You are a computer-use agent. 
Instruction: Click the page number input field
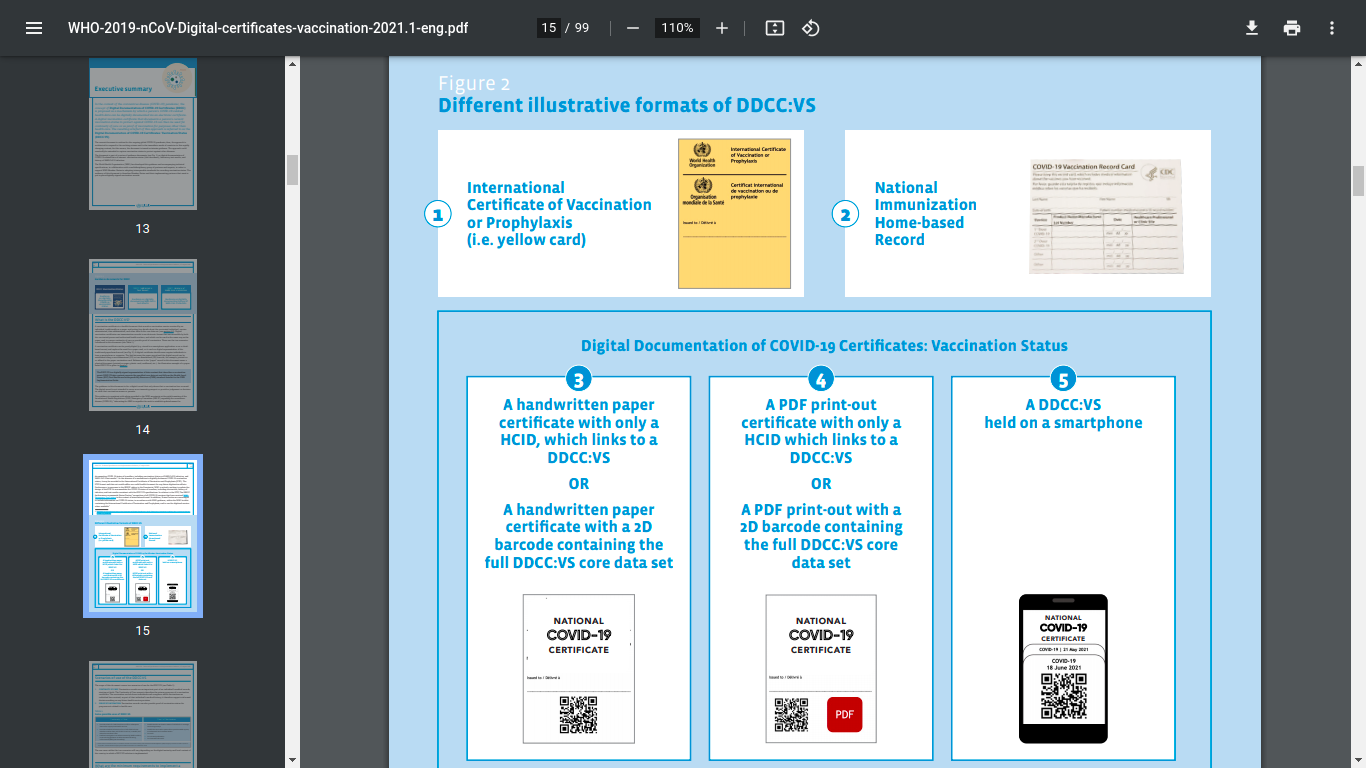click(548, 28)
